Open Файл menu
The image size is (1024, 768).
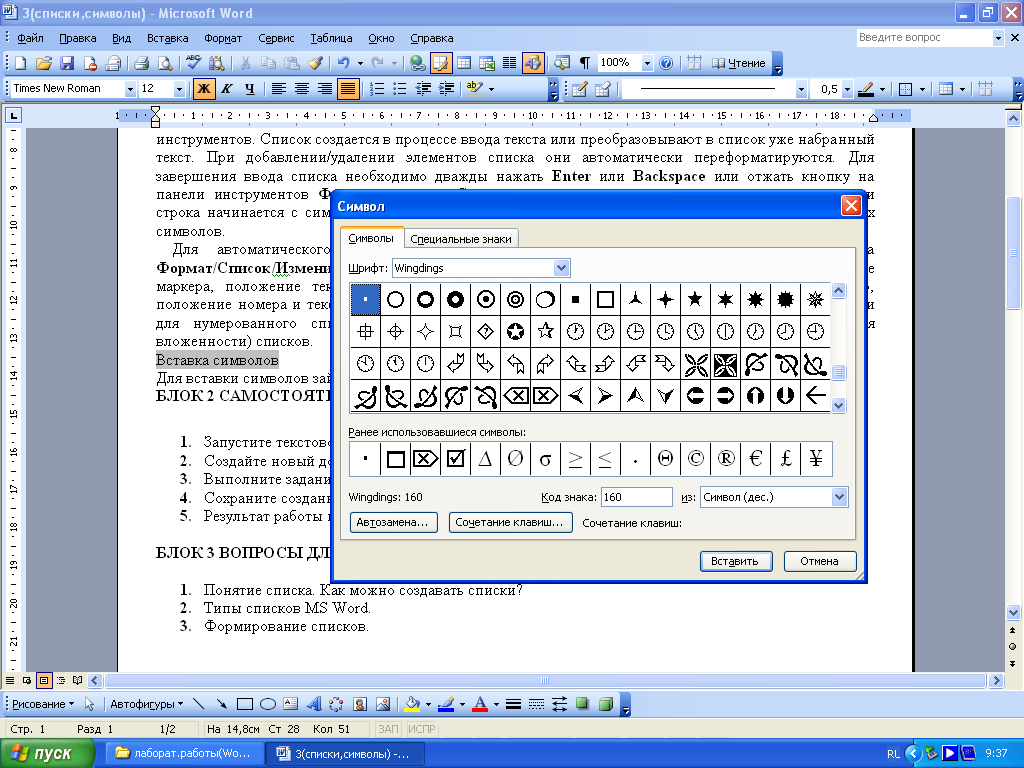click(x=30, y=38)
